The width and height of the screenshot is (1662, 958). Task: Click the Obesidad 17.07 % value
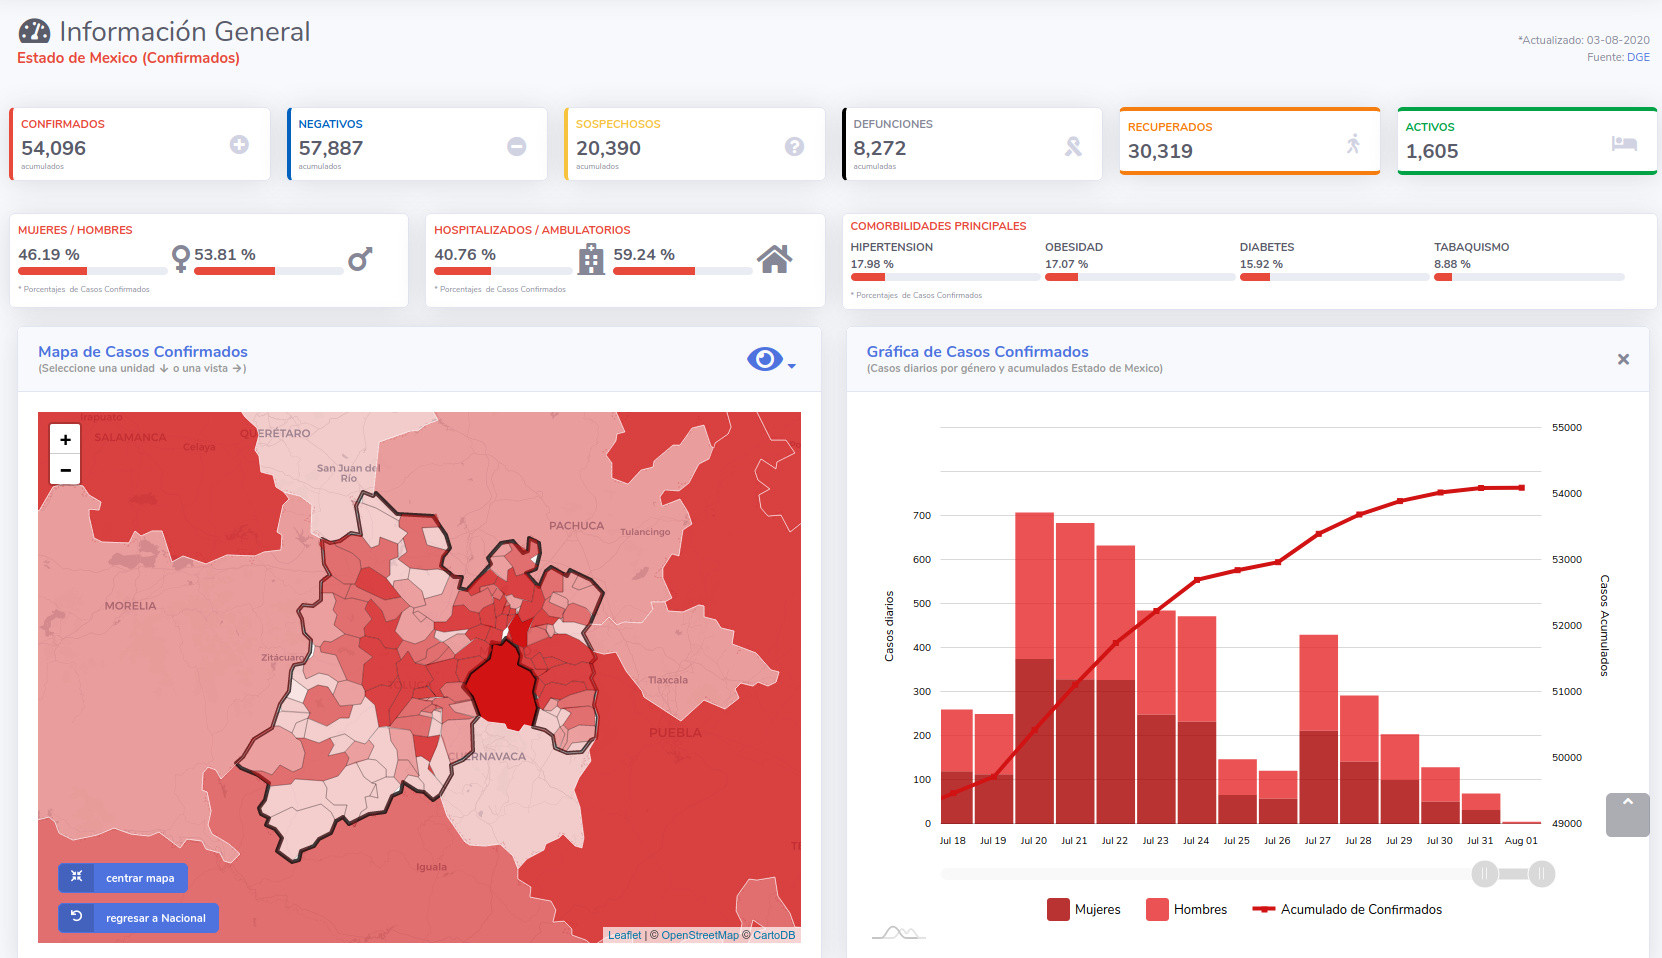pos(1066,264)
